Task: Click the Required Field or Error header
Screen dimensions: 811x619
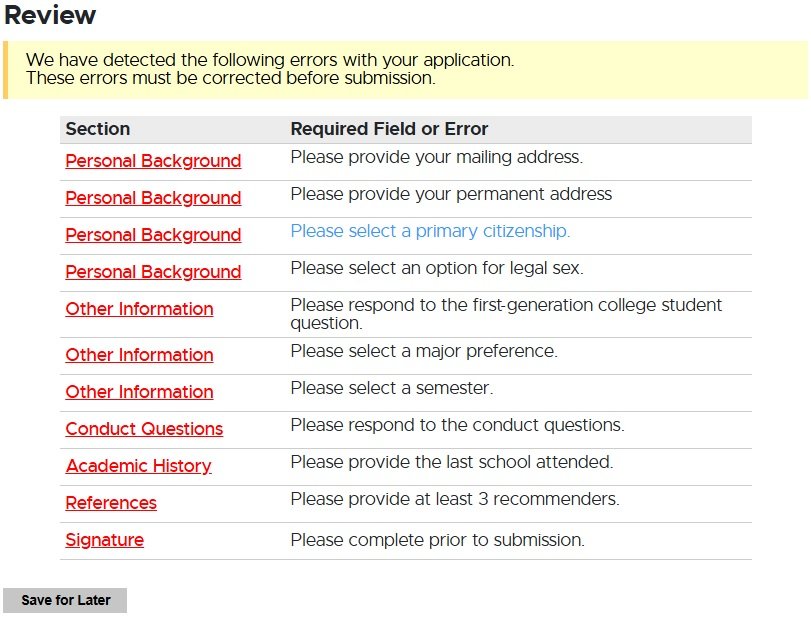Action: 389,129
